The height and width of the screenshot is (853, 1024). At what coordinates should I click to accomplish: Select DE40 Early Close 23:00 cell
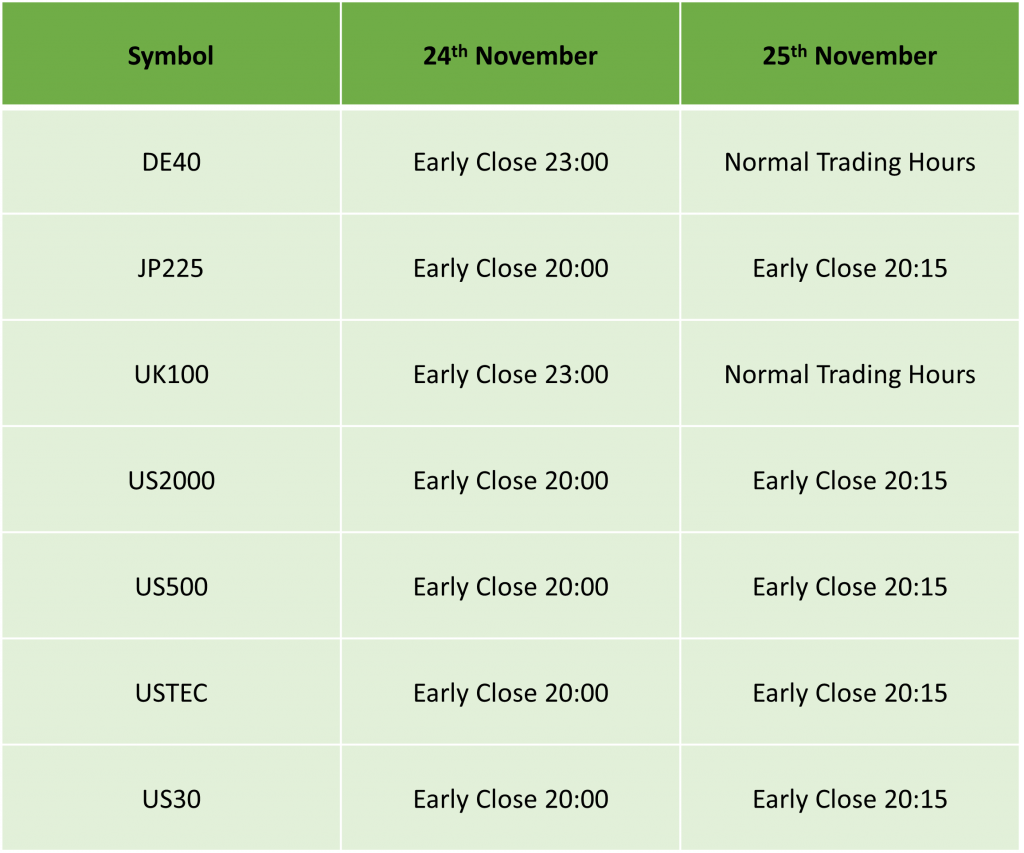tap(510, 161)
